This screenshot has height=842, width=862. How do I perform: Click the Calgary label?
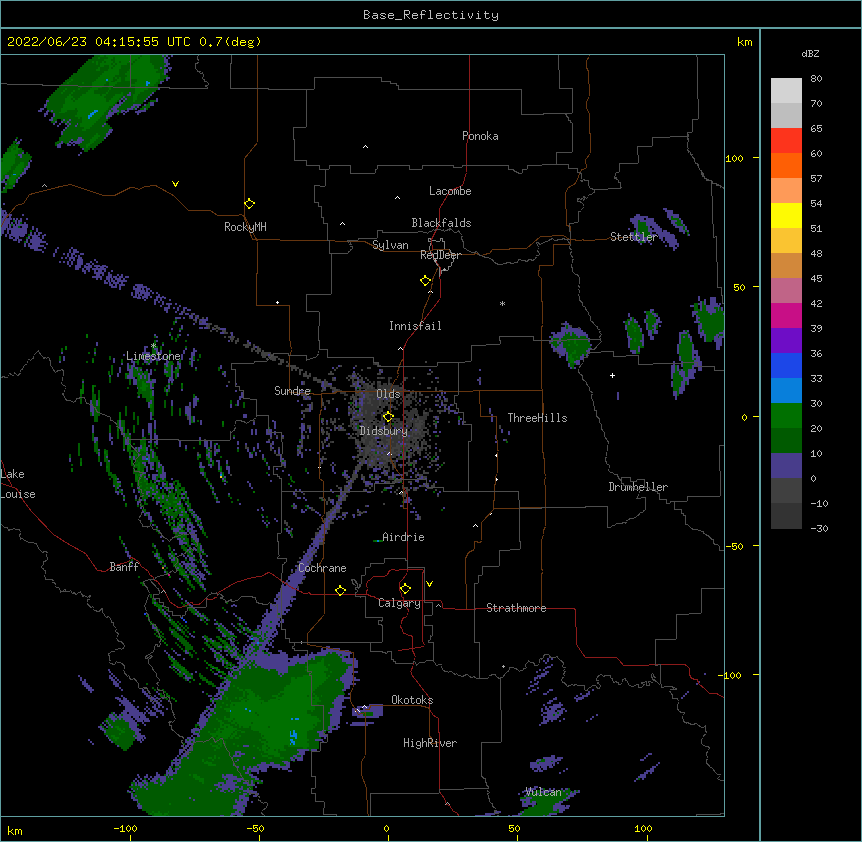399,603
